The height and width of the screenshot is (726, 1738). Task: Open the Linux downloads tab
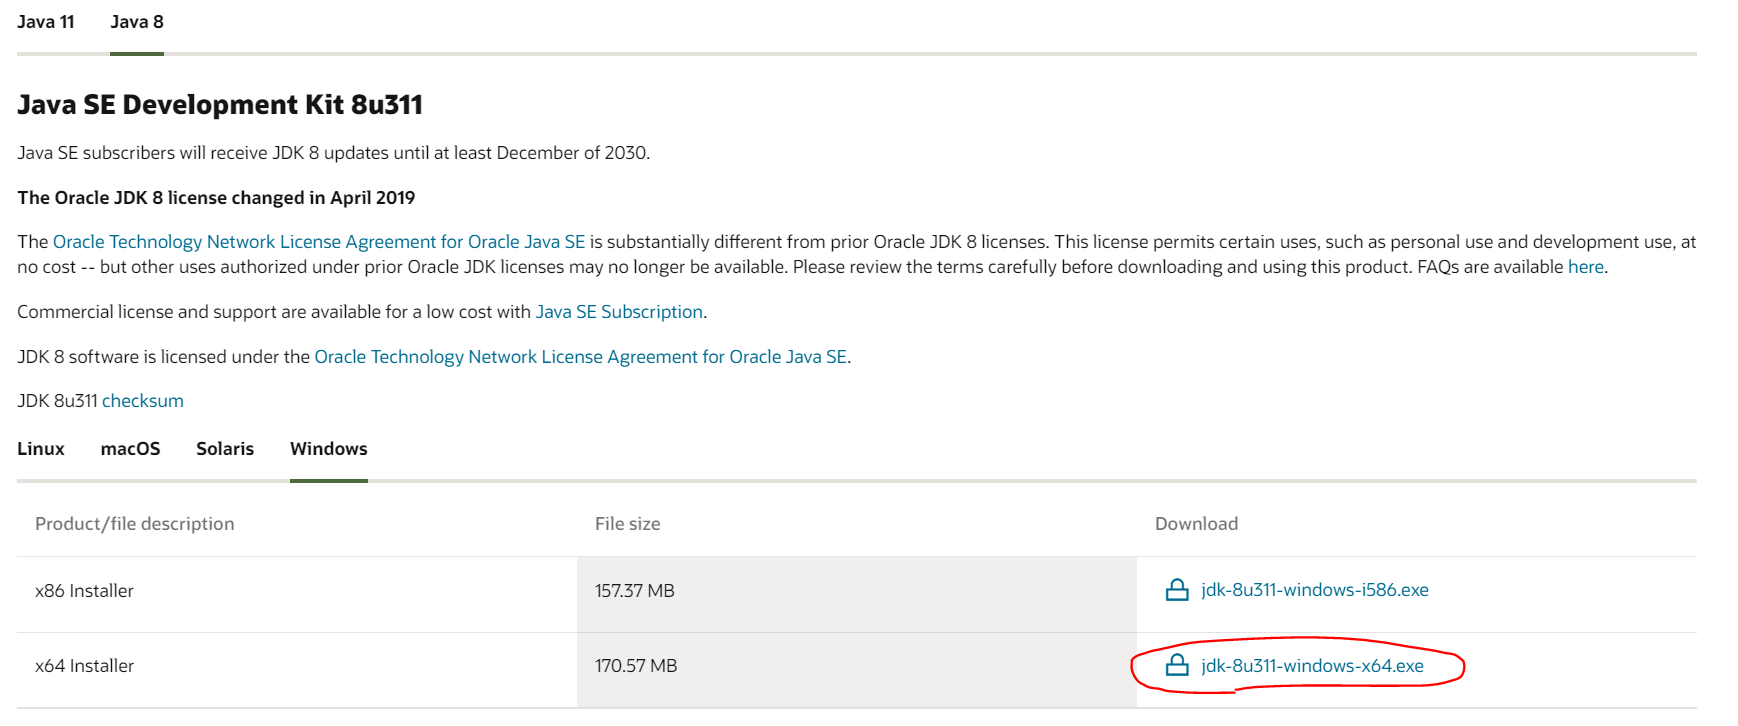point(41,449)
